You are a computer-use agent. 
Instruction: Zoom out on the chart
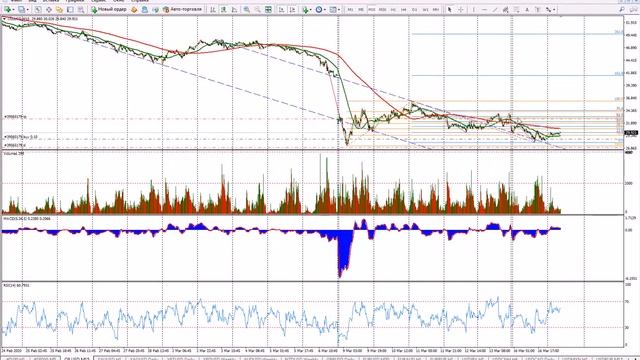[258, 9]
